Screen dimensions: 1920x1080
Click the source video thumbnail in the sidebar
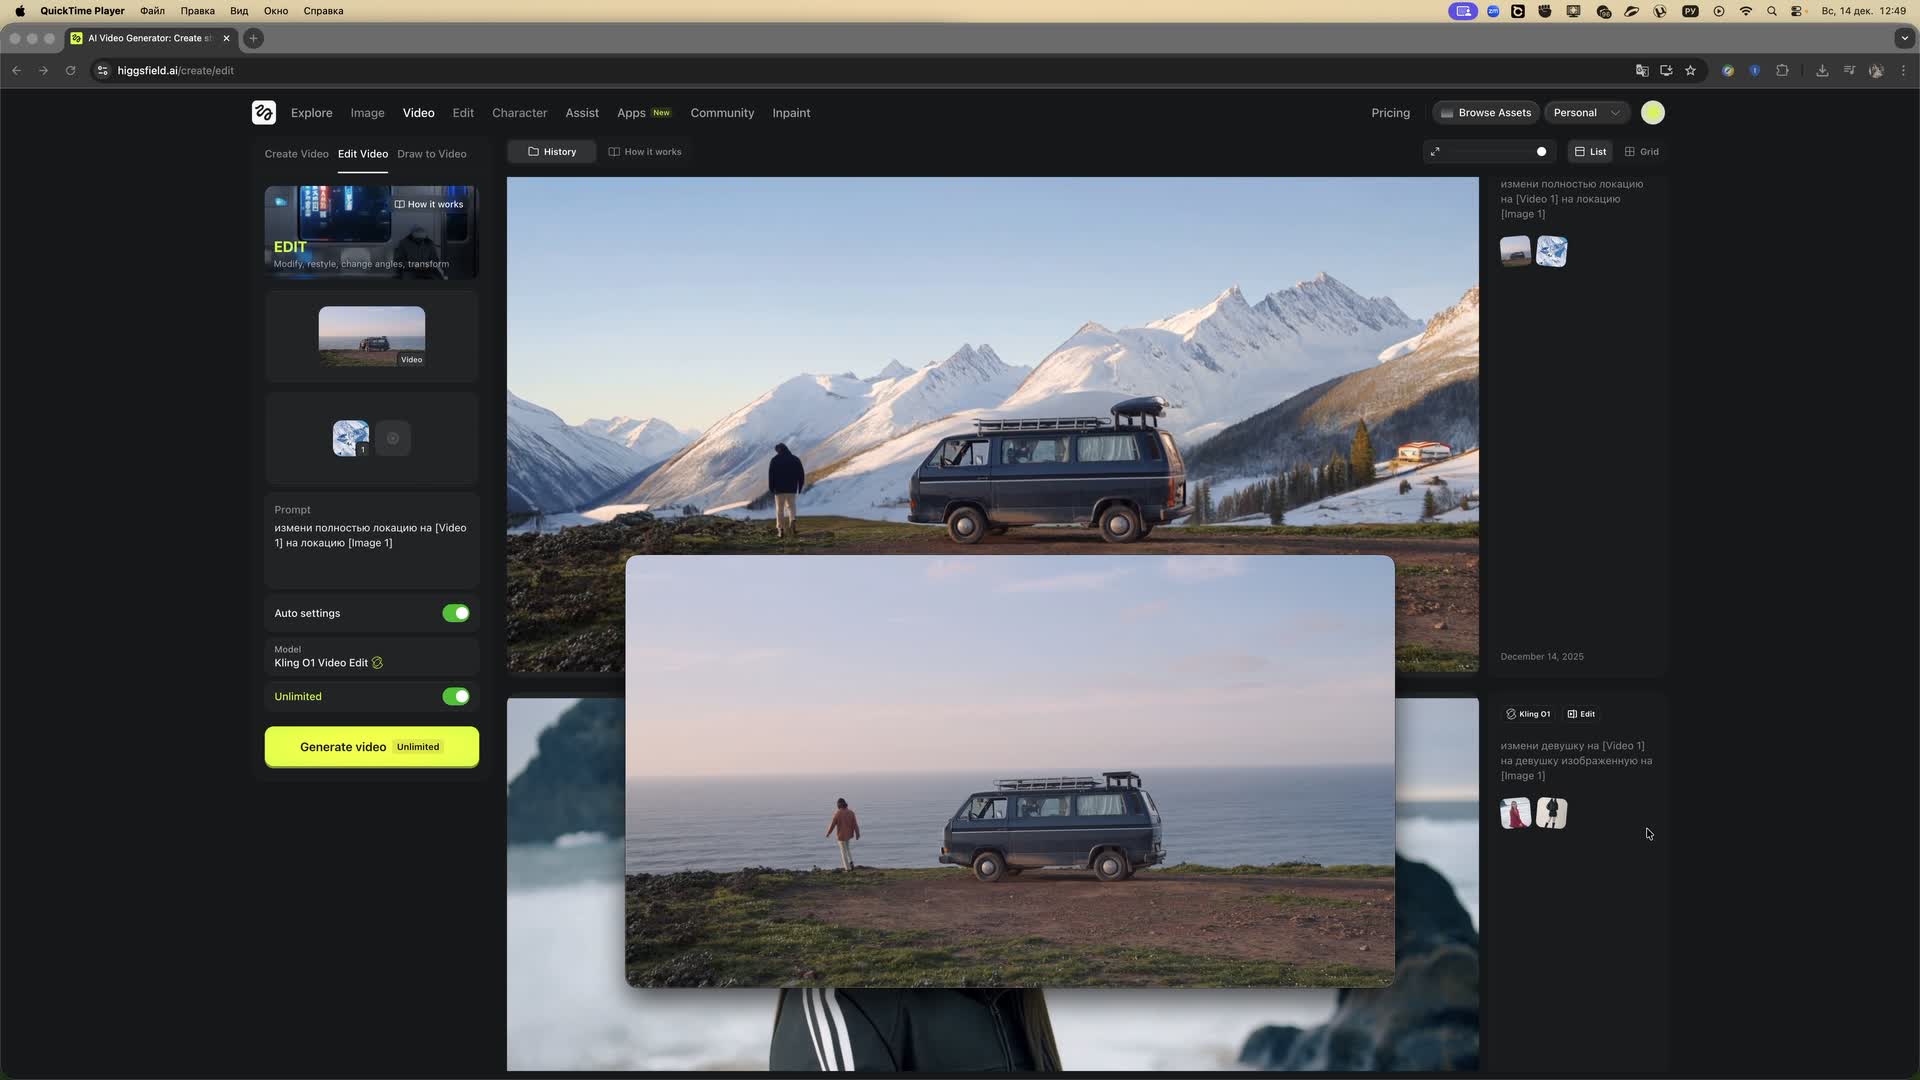[x=372, y=336]
